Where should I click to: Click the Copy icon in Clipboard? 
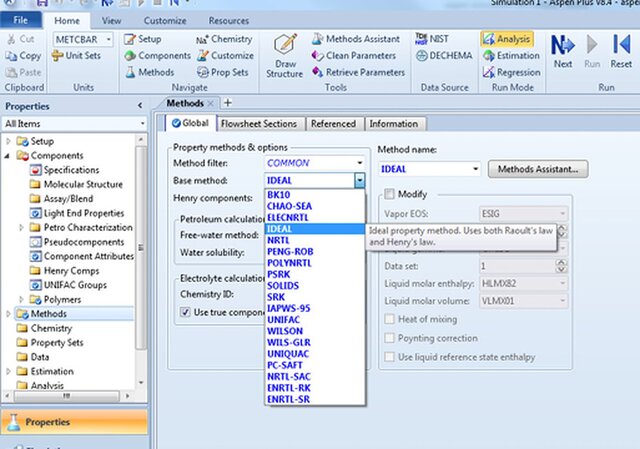11,56
